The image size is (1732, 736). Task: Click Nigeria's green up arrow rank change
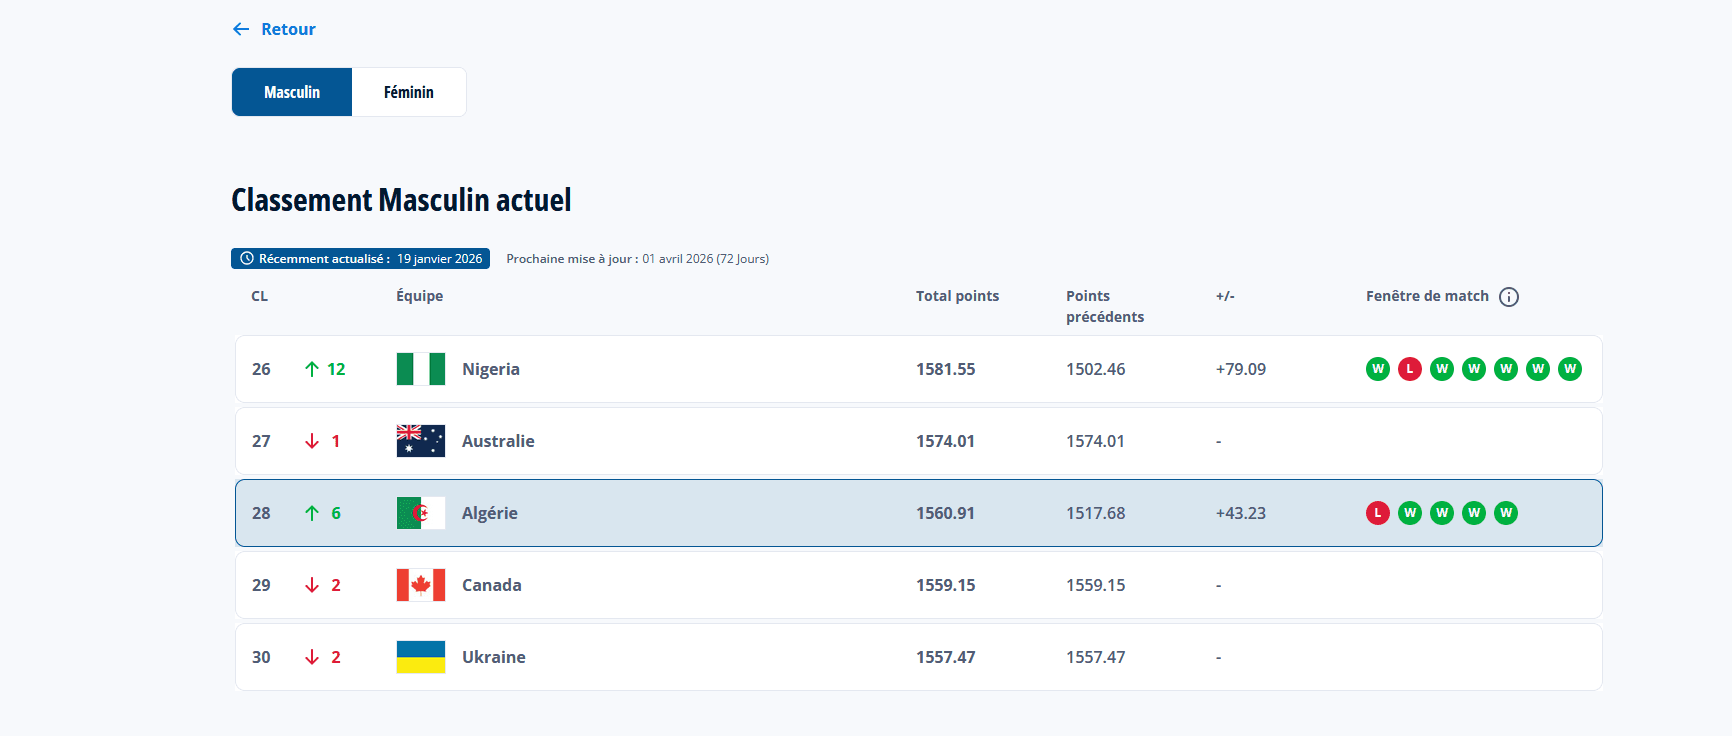(x=312, y=369)
